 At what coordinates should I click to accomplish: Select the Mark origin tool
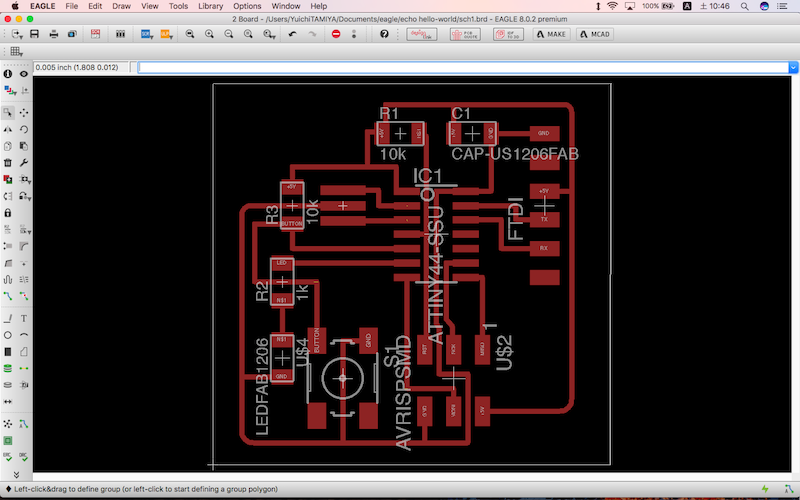pos(23,91)
